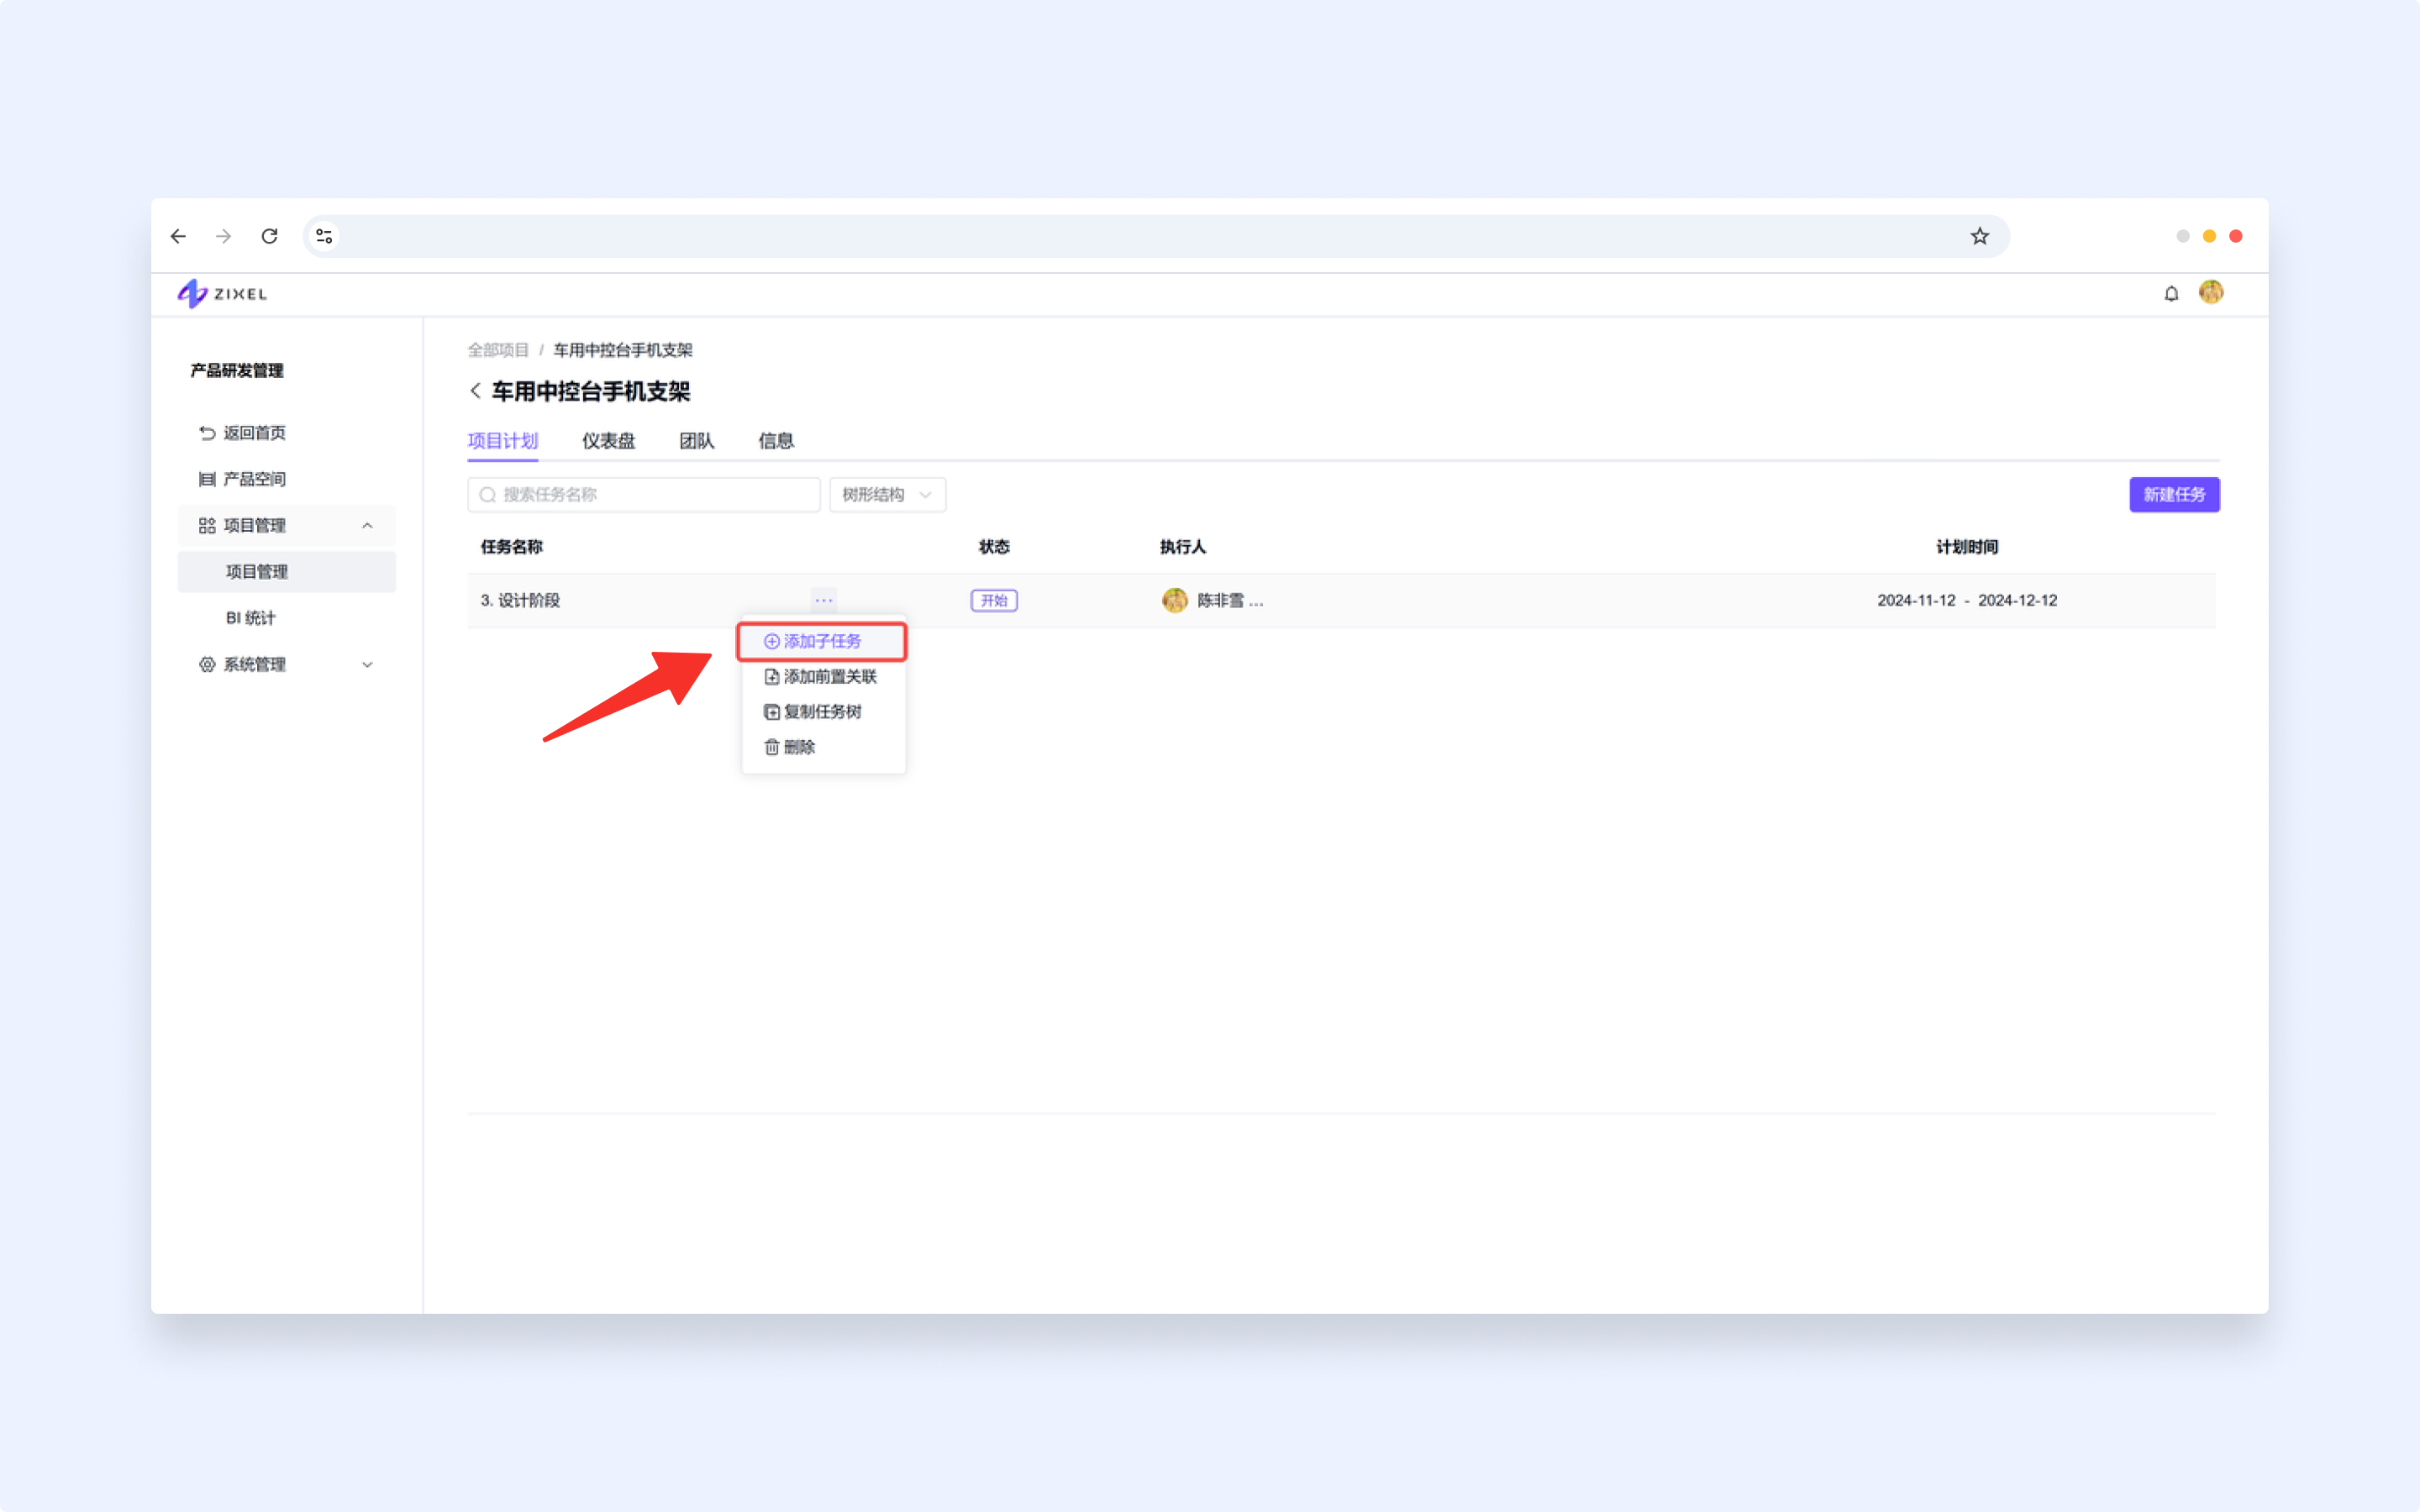The image size is (2420, 1512).
Task: Click the 返回首页 return icon
Action: (x=207, y=433)
